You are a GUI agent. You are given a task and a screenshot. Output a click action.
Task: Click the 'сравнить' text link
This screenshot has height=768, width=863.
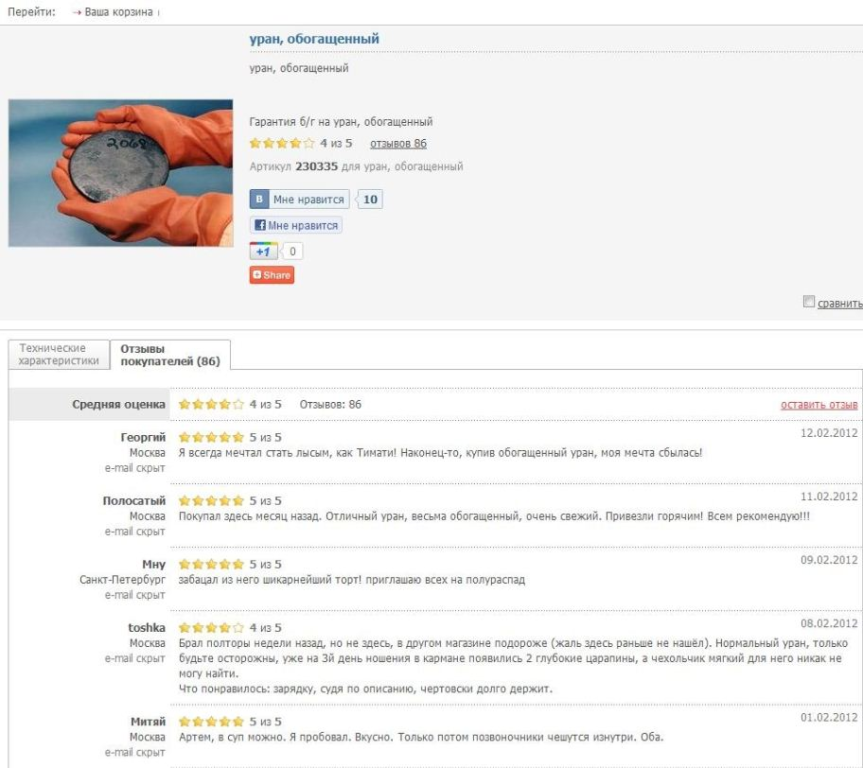click(x=840, y=304)
